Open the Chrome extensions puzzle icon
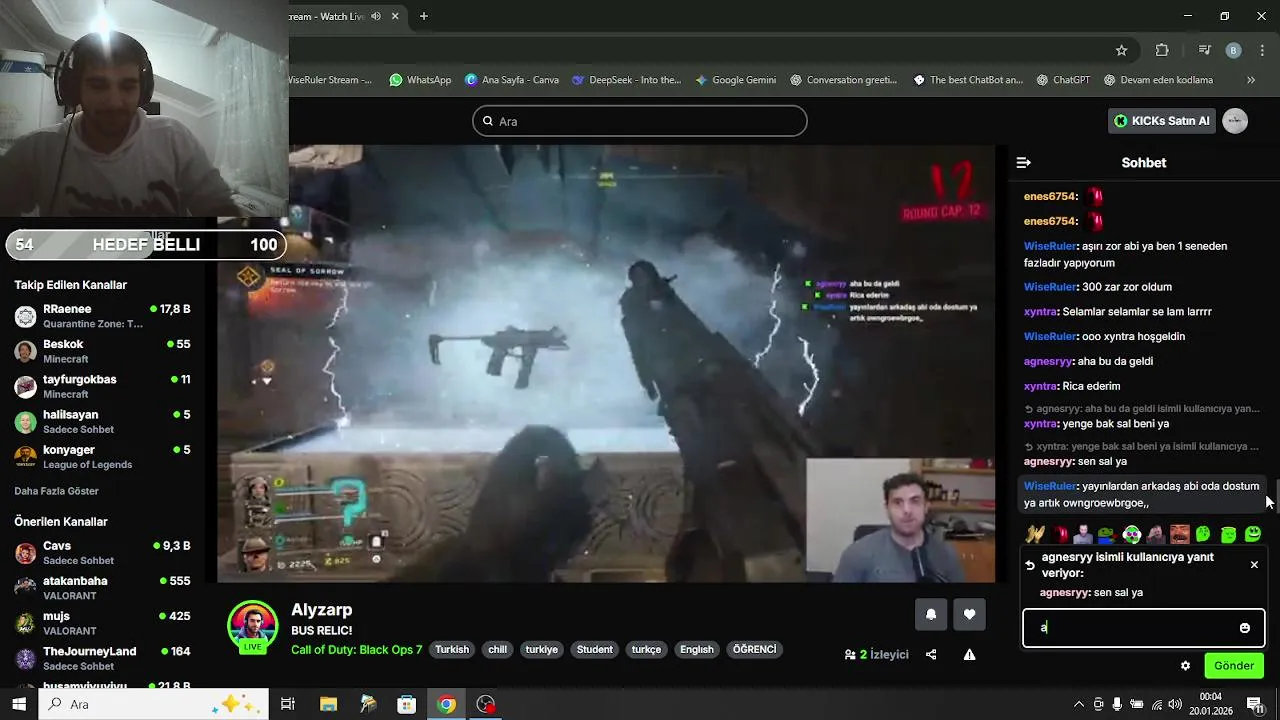This screenshot has width=1280, height=720. (1162, 50)
